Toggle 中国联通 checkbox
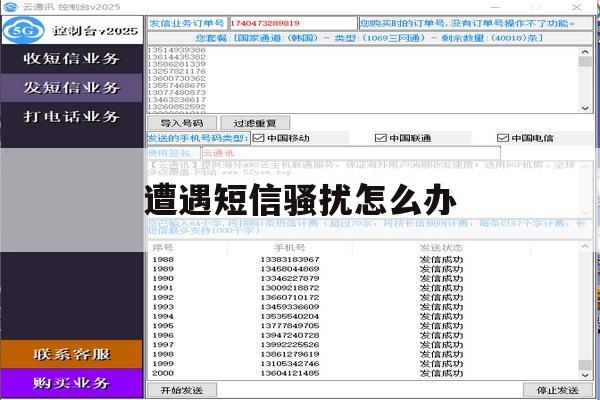 point(380,138)
